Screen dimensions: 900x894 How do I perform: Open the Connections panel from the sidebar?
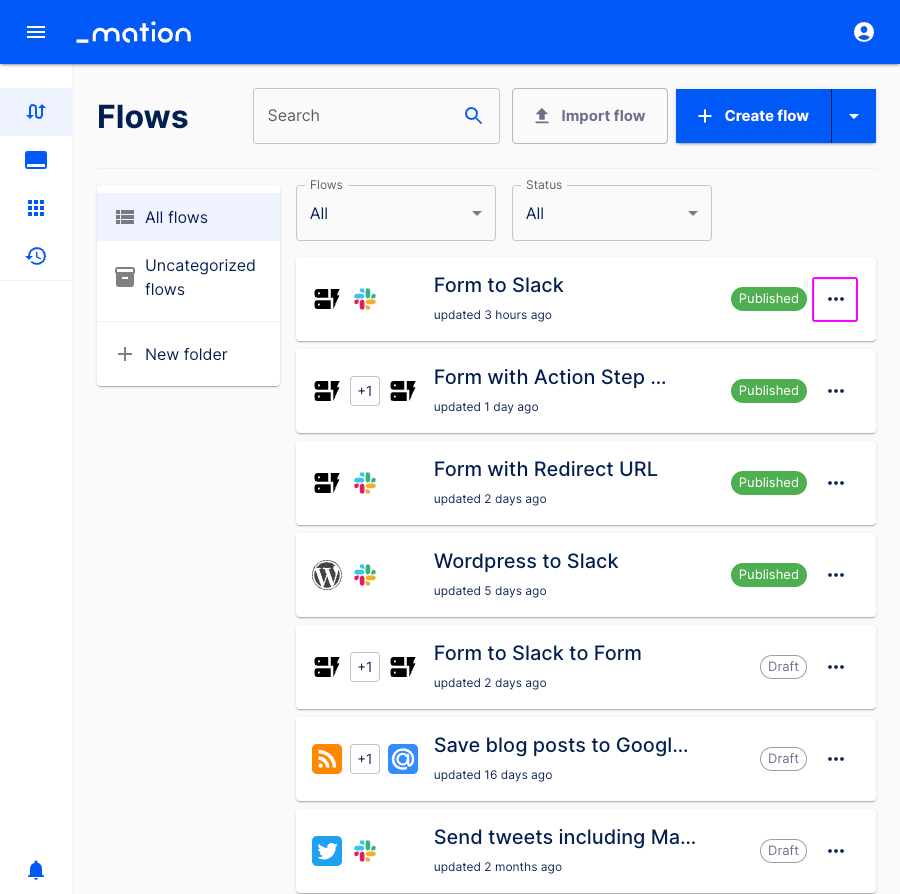pos(36,159)
